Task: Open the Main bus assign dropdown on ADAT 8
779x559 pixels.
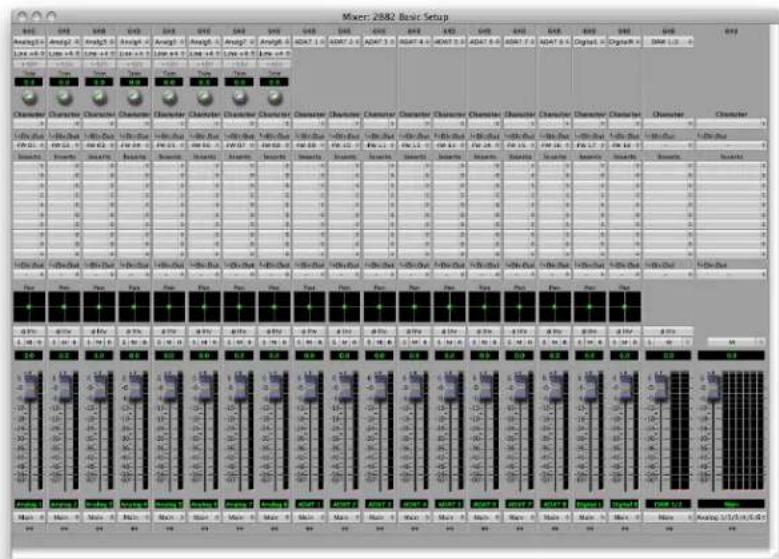Action: (x=554, y=517)
